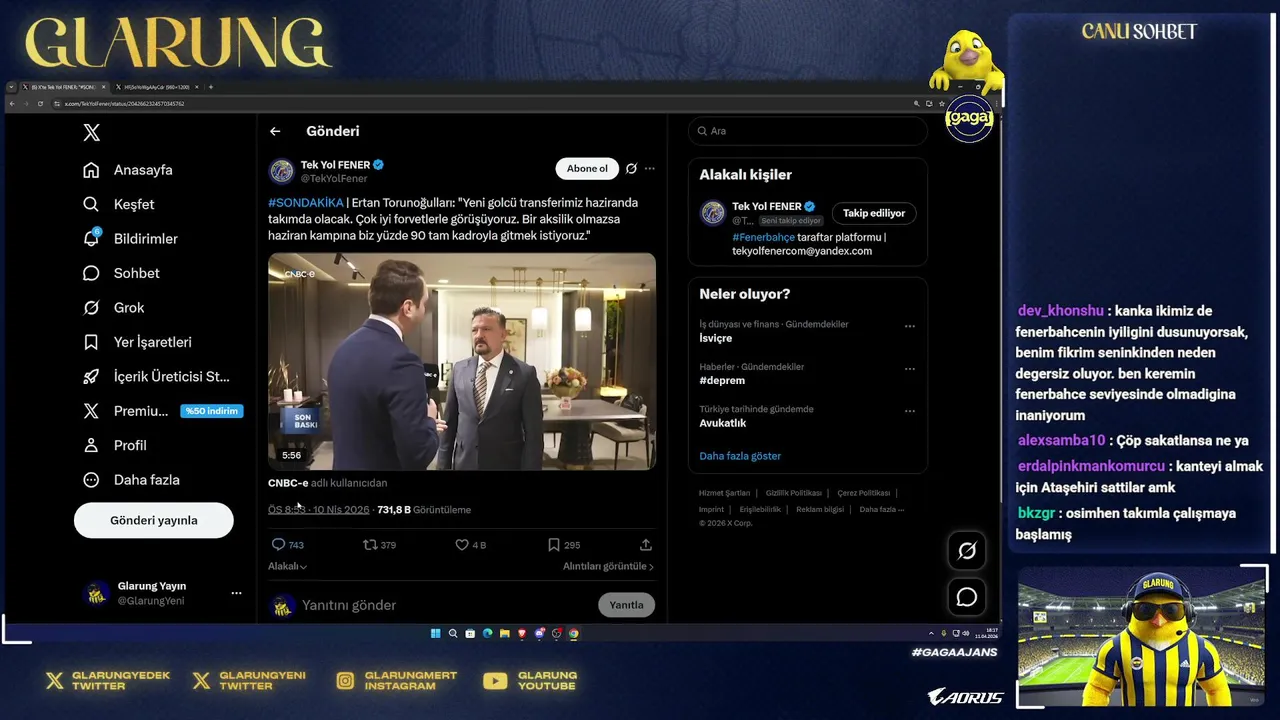Open Alıntıları görüntüle link

coord(608,566)
